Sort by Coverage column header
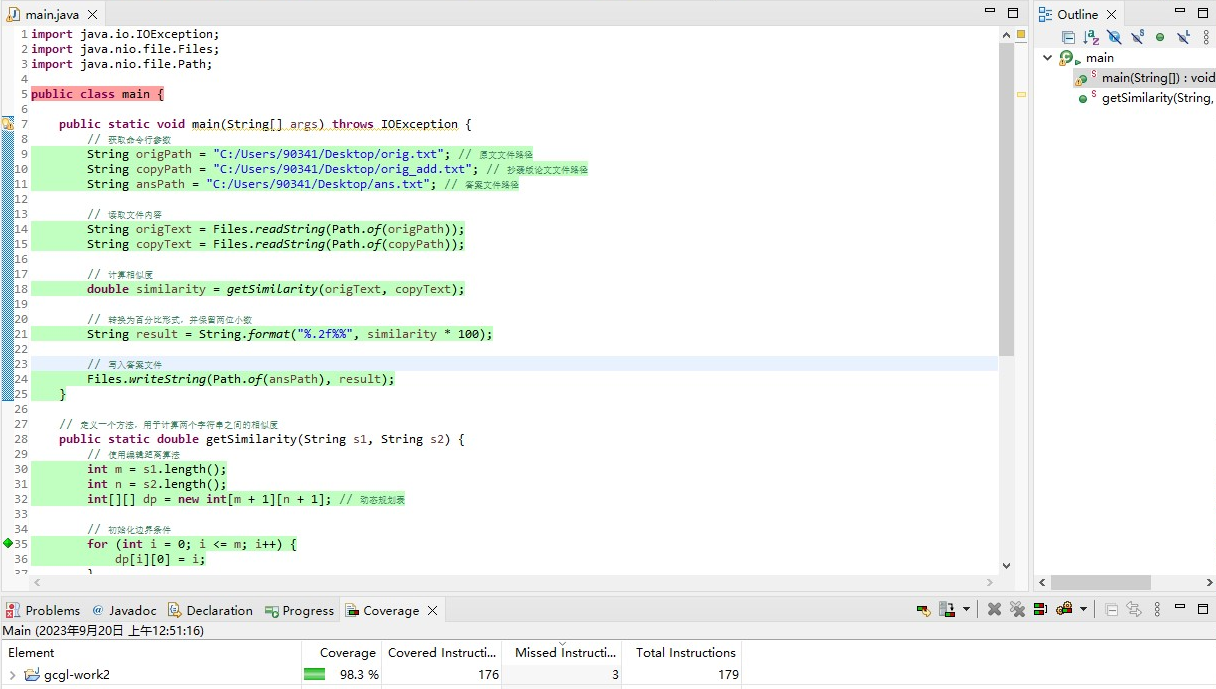This screenshot has width=1216, height=689. (x=342, y=652)
